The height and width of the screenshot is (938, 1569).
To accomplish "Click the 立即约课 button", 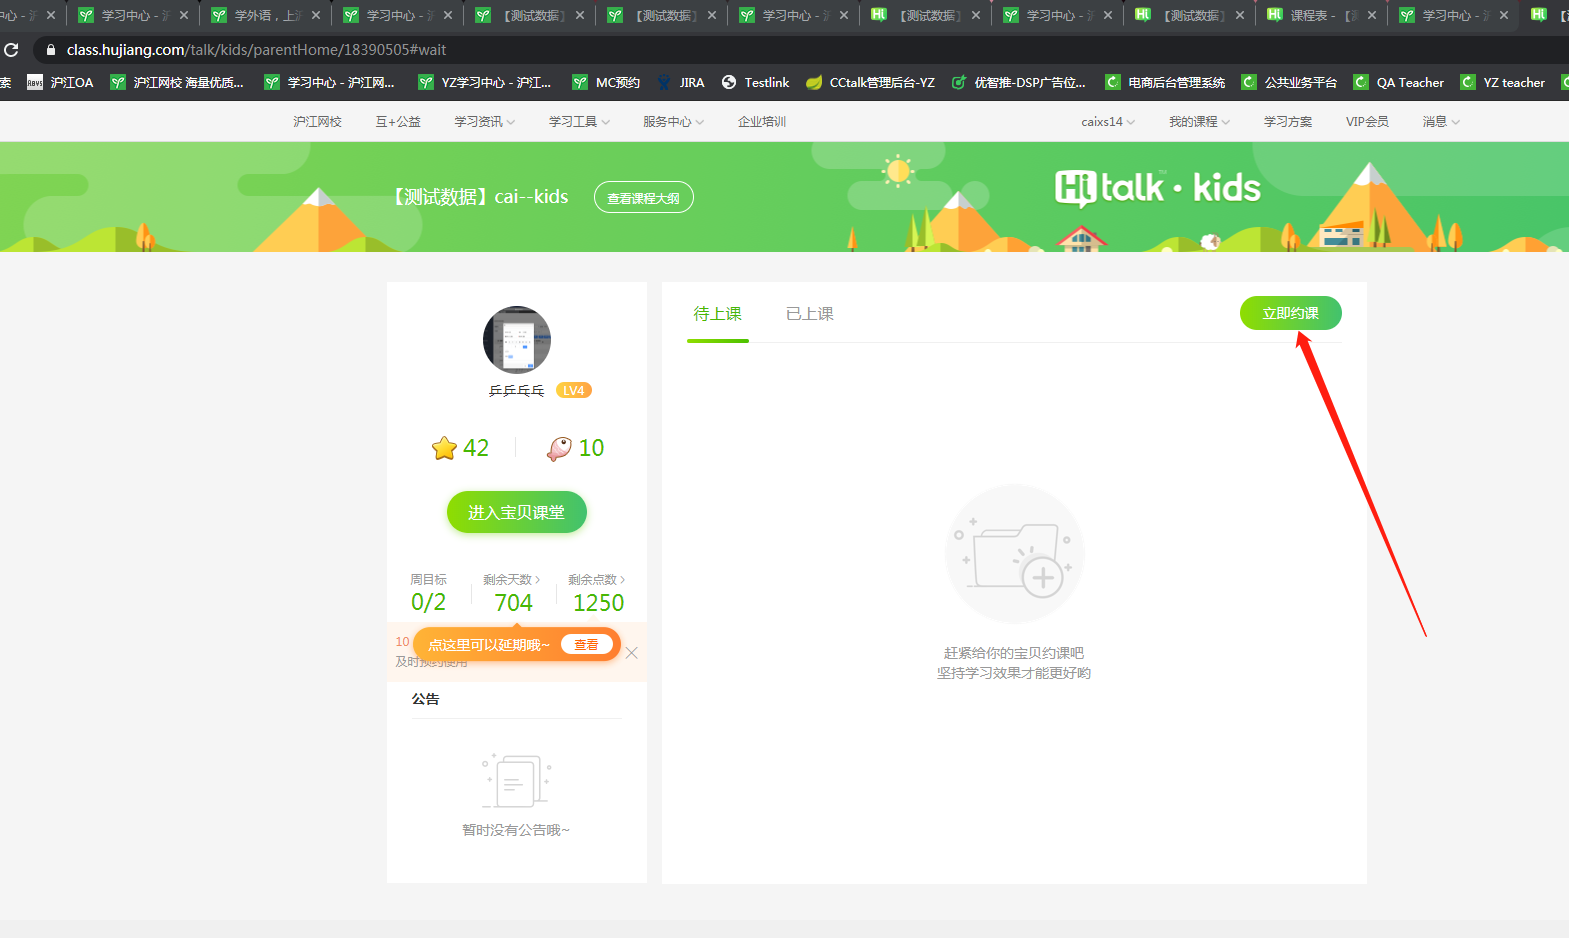I will 1290,314.
